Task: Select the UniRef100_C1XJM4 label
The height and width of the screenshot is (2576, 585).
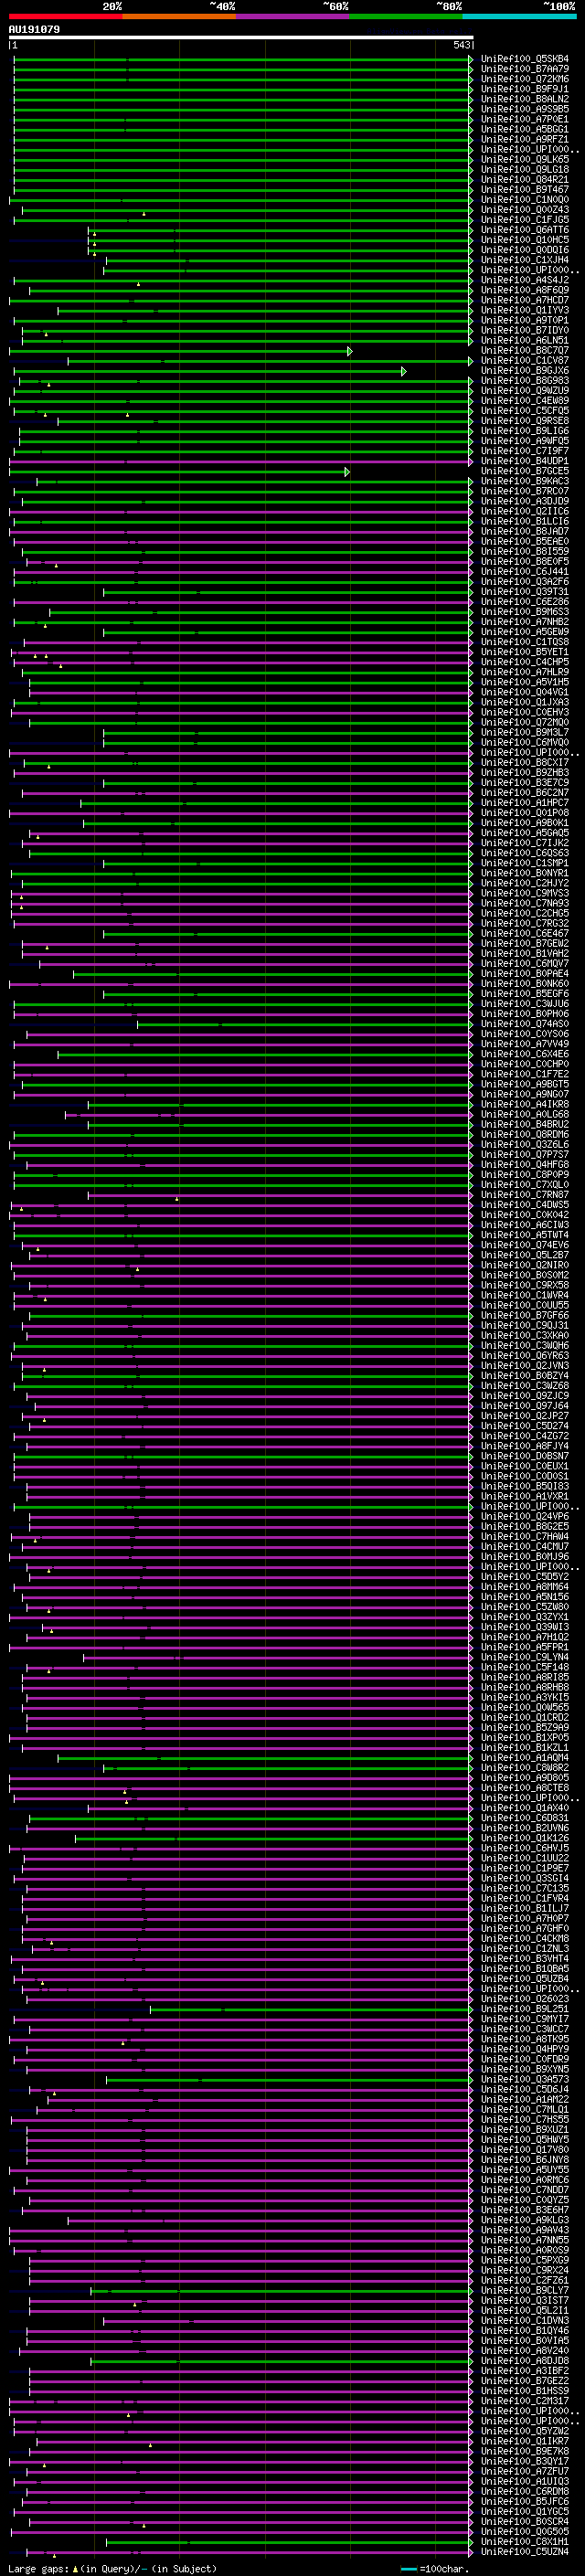Action: click(524, 260)
